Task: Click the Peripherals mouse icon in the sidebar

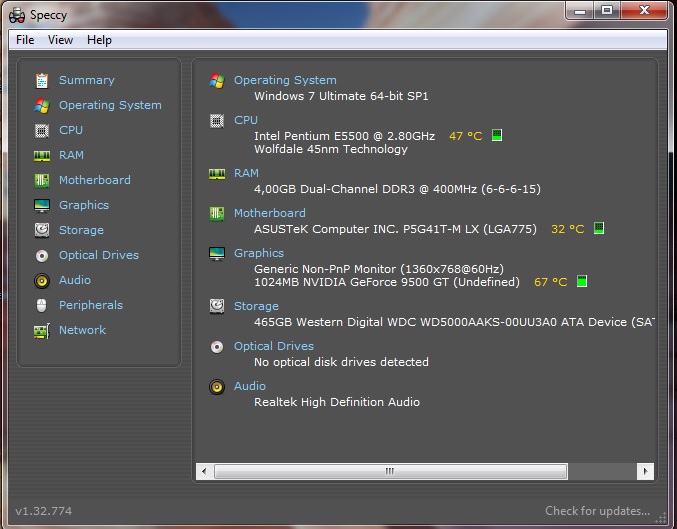Action: pos(41,305)
